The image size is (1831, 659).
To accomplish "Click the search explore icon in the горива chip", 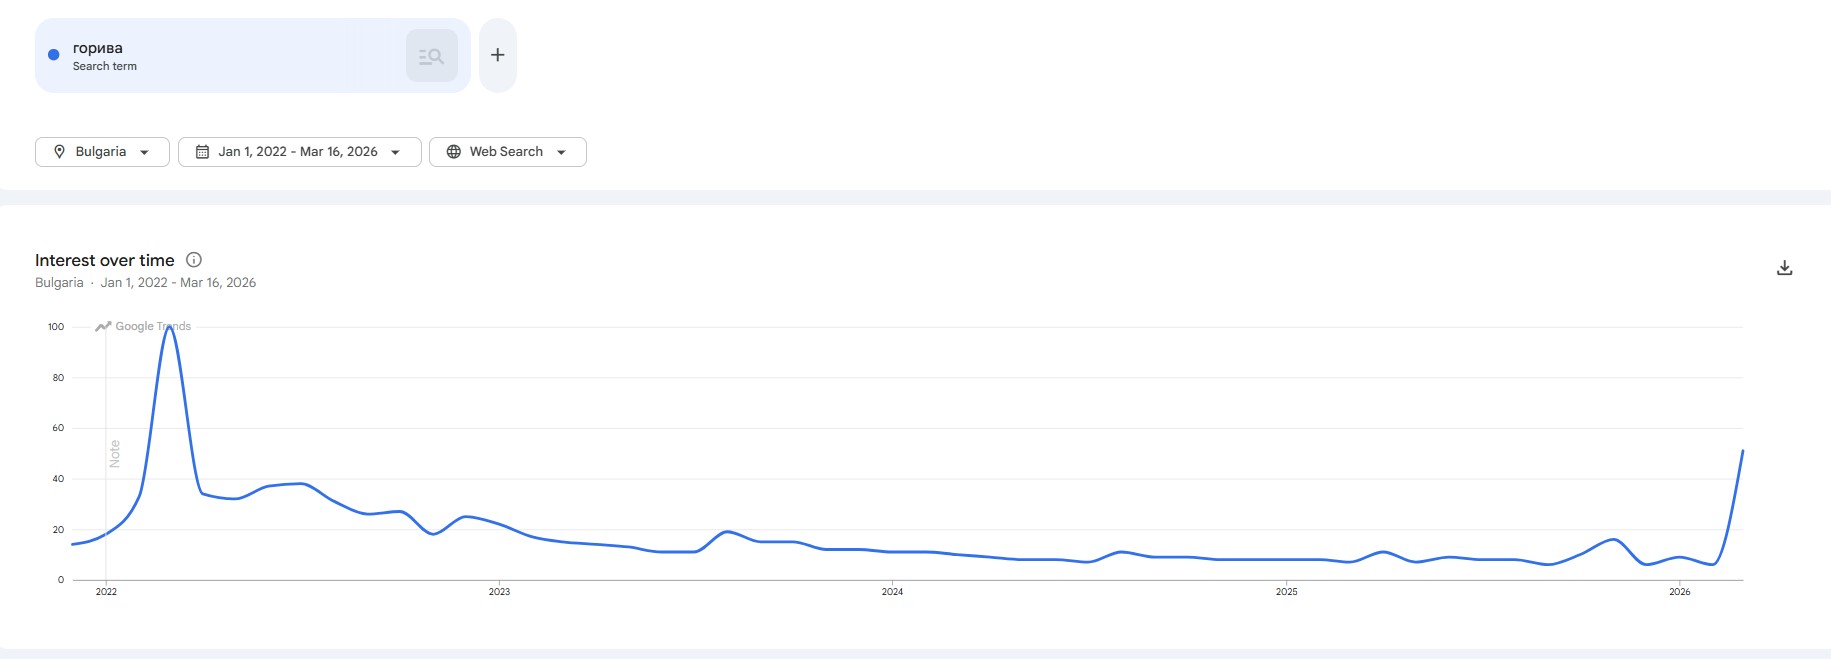I will pyautogui.click(x=431, y=56).
